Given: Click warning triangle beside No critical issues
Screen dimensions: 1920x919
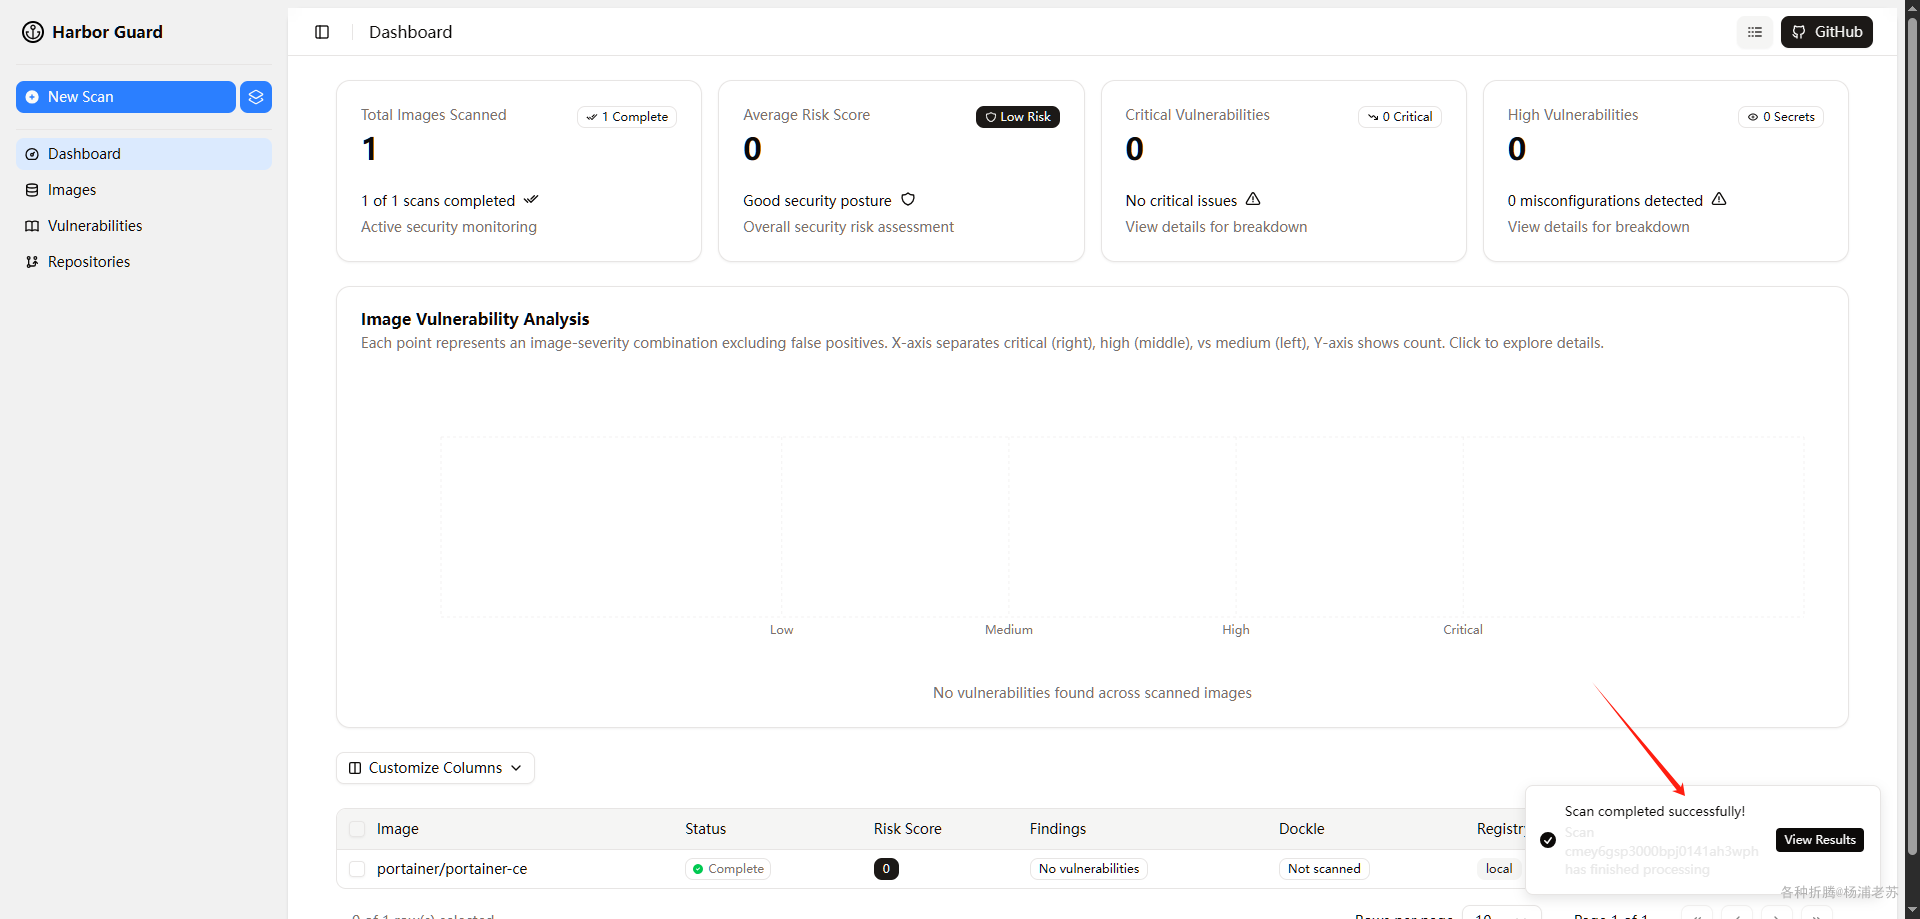Looking at the screenshot, I should point(1253,199).
